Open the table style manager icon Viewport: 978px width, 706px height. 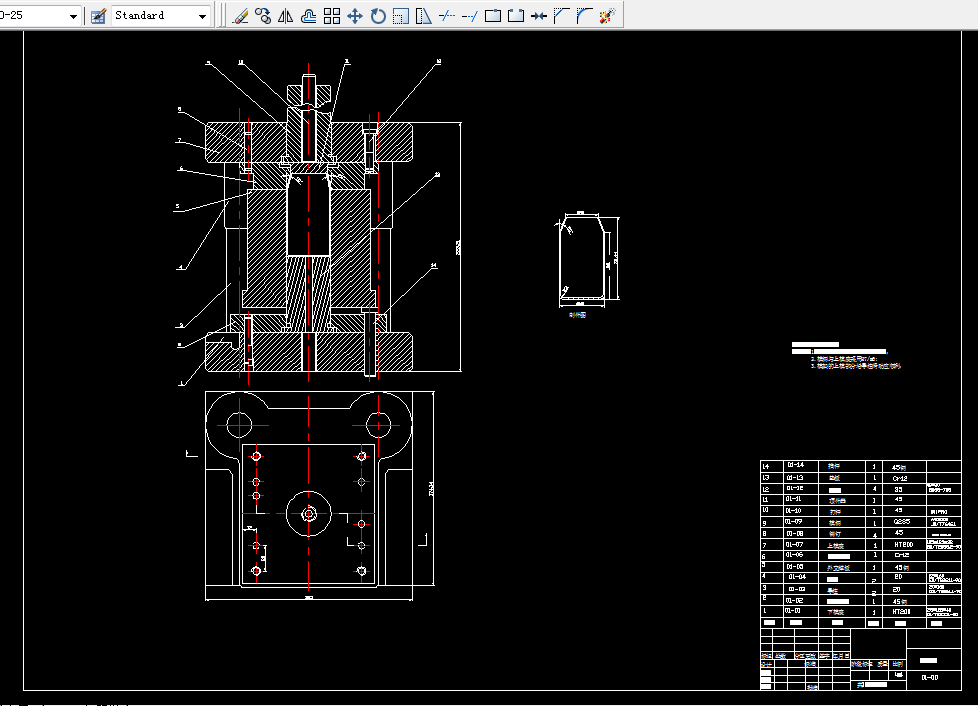coord(98,16)
